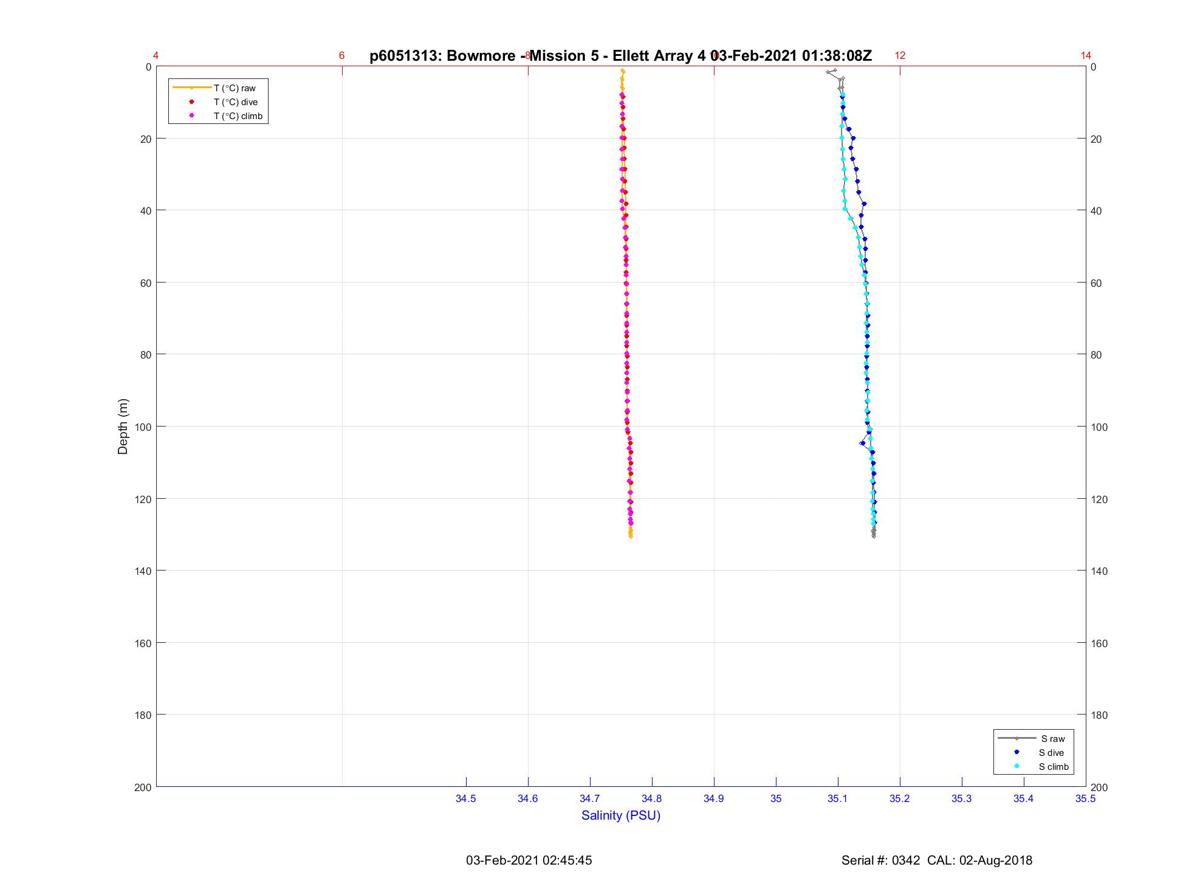Click the timestamp 03-Feb-2021 02:45:45
The image size is (1200, 885).
(x=529, y=860)
